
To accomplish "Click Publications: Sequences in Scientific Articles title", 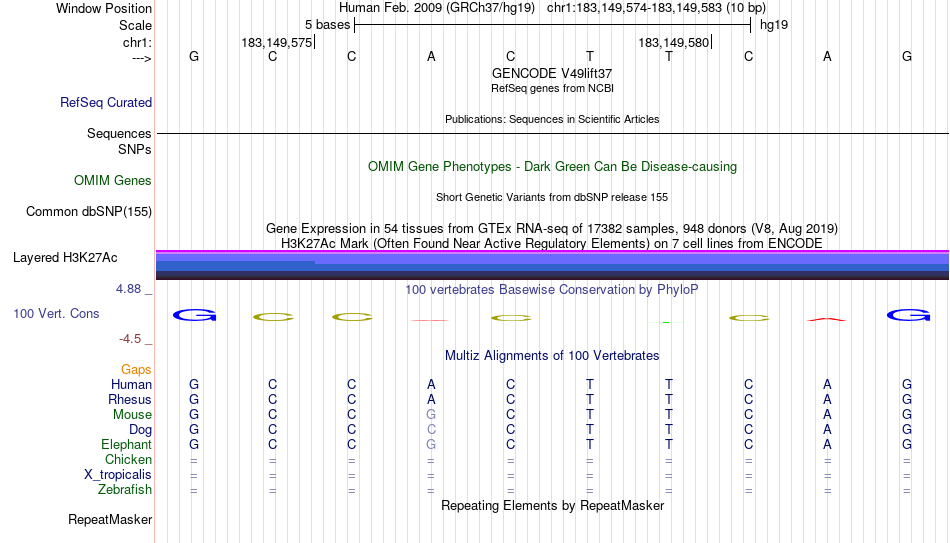I will 552,119.
